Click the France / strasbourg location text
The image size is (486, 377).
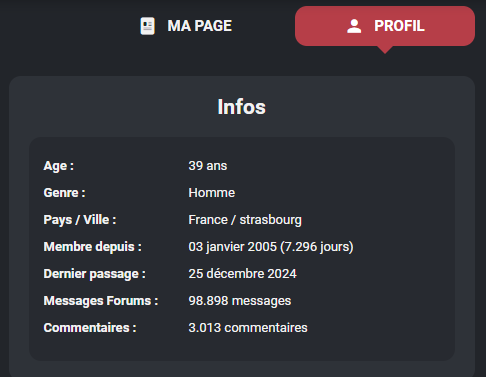tap(245, 220)
